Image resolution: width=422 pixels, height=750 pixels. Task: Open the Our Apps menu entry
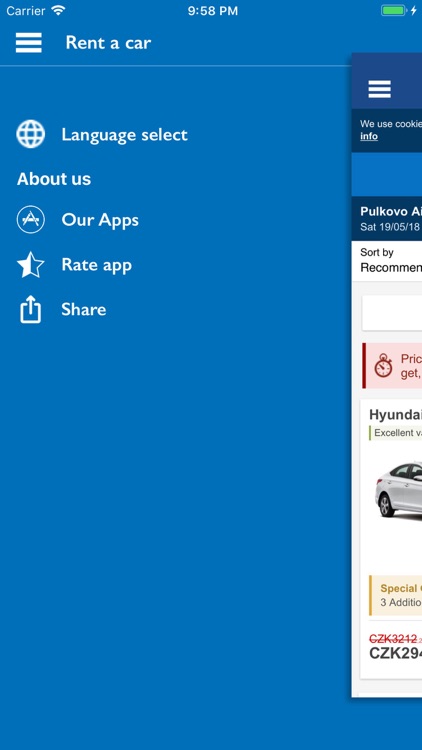point(100,221)
